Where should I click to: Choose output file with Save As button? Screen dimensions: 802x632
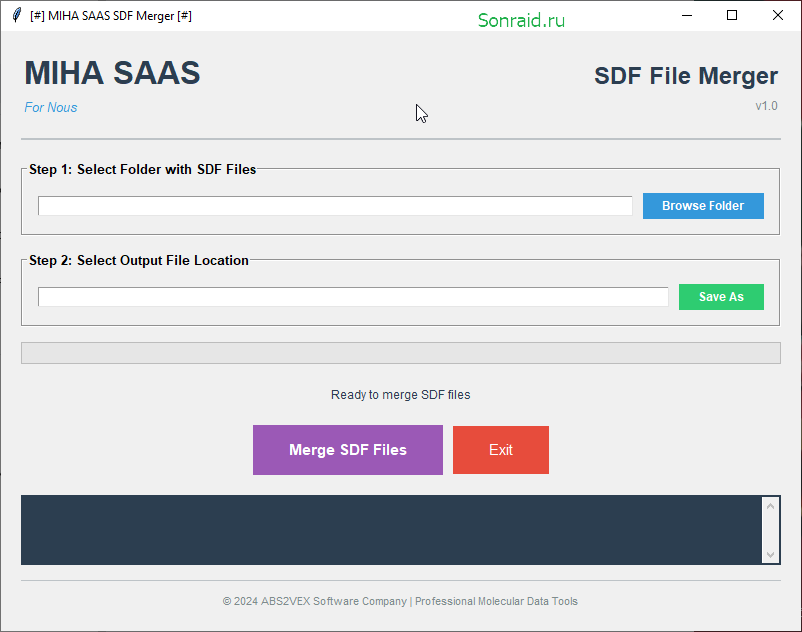[721, 297]
